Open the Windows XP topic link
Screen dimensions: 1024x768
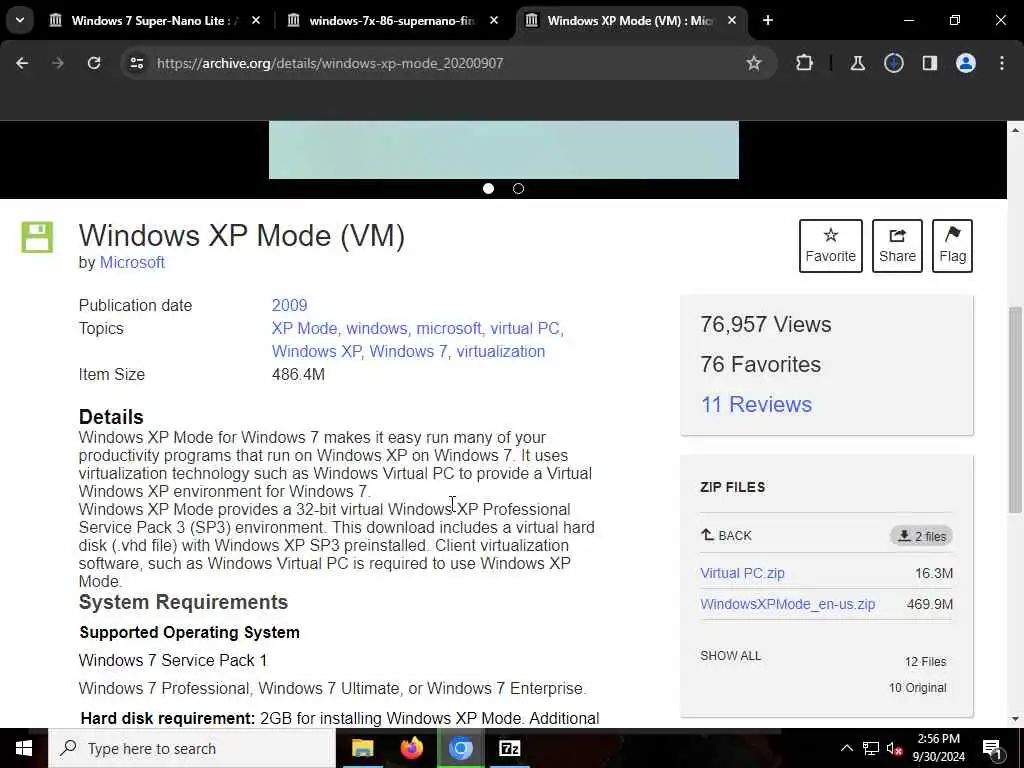point(316,351)
